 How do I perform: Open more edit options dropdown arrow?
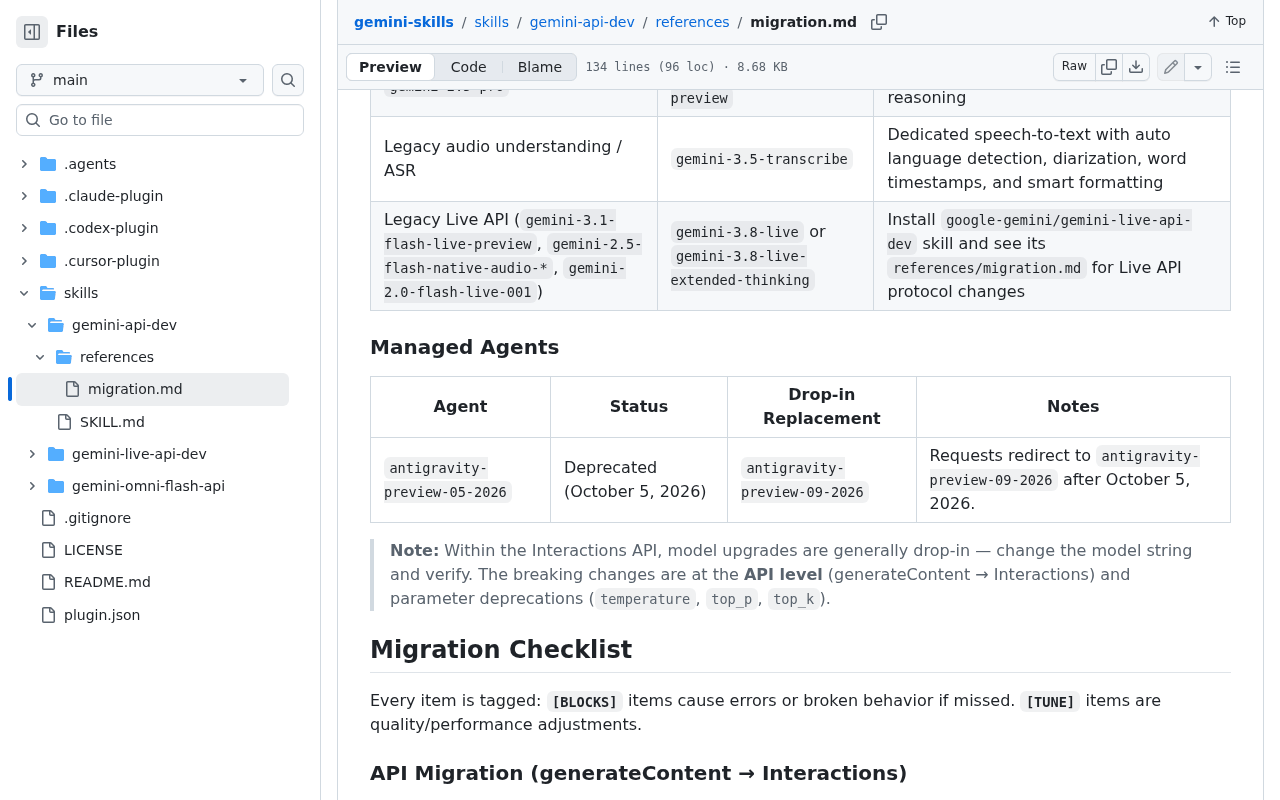click(x=1198, y=67)
